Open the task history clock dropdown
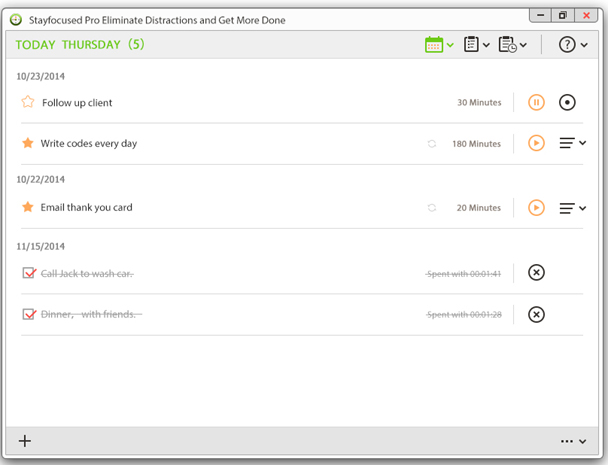The height and width of the screenshot is (465, 608). click(x=511, y=45)
